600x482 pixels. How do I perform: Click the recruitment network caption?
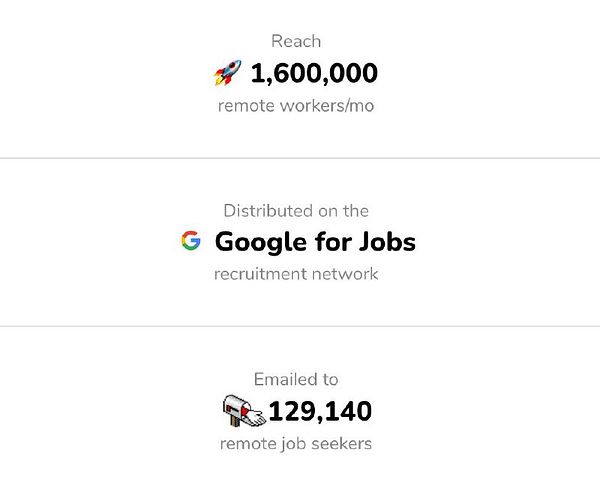click(296, 273)
